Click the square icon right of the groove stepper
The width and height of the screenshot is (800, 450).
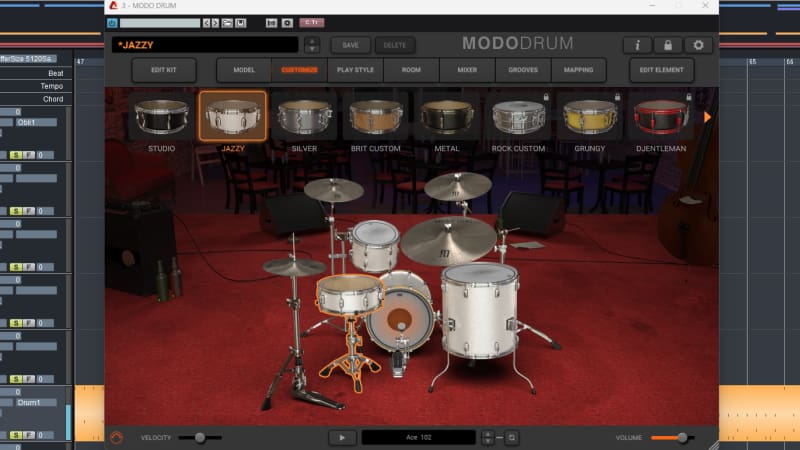pyautogui.click(x=512, y=437)
